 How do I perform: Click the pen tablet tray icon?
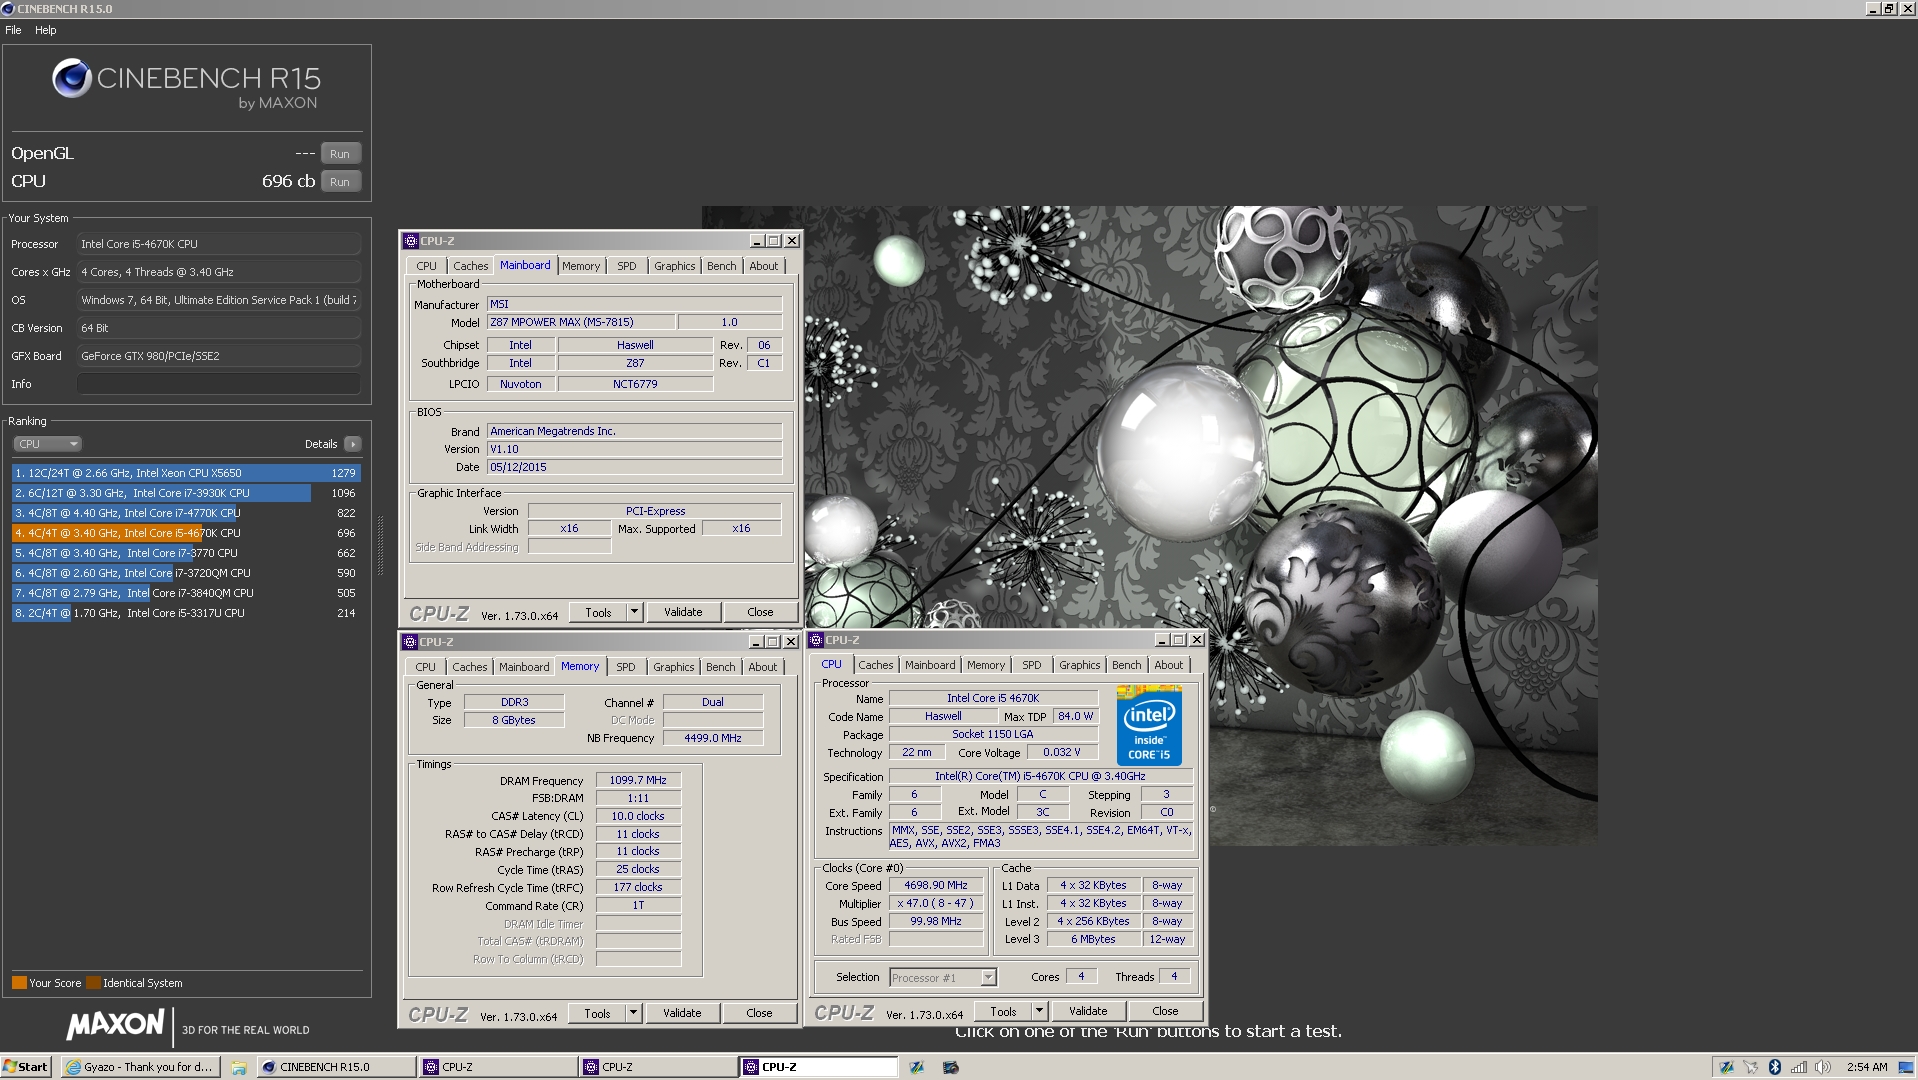pos(1727,1067)
